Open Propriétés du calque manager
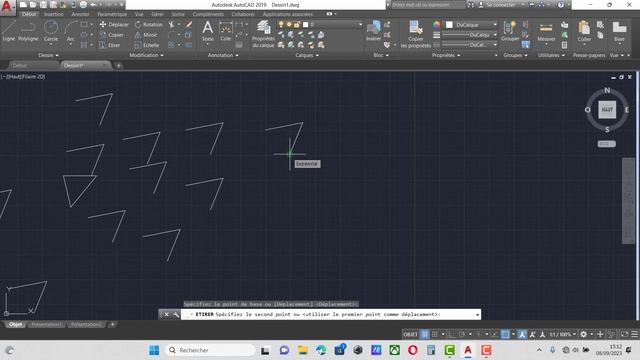 263,34
